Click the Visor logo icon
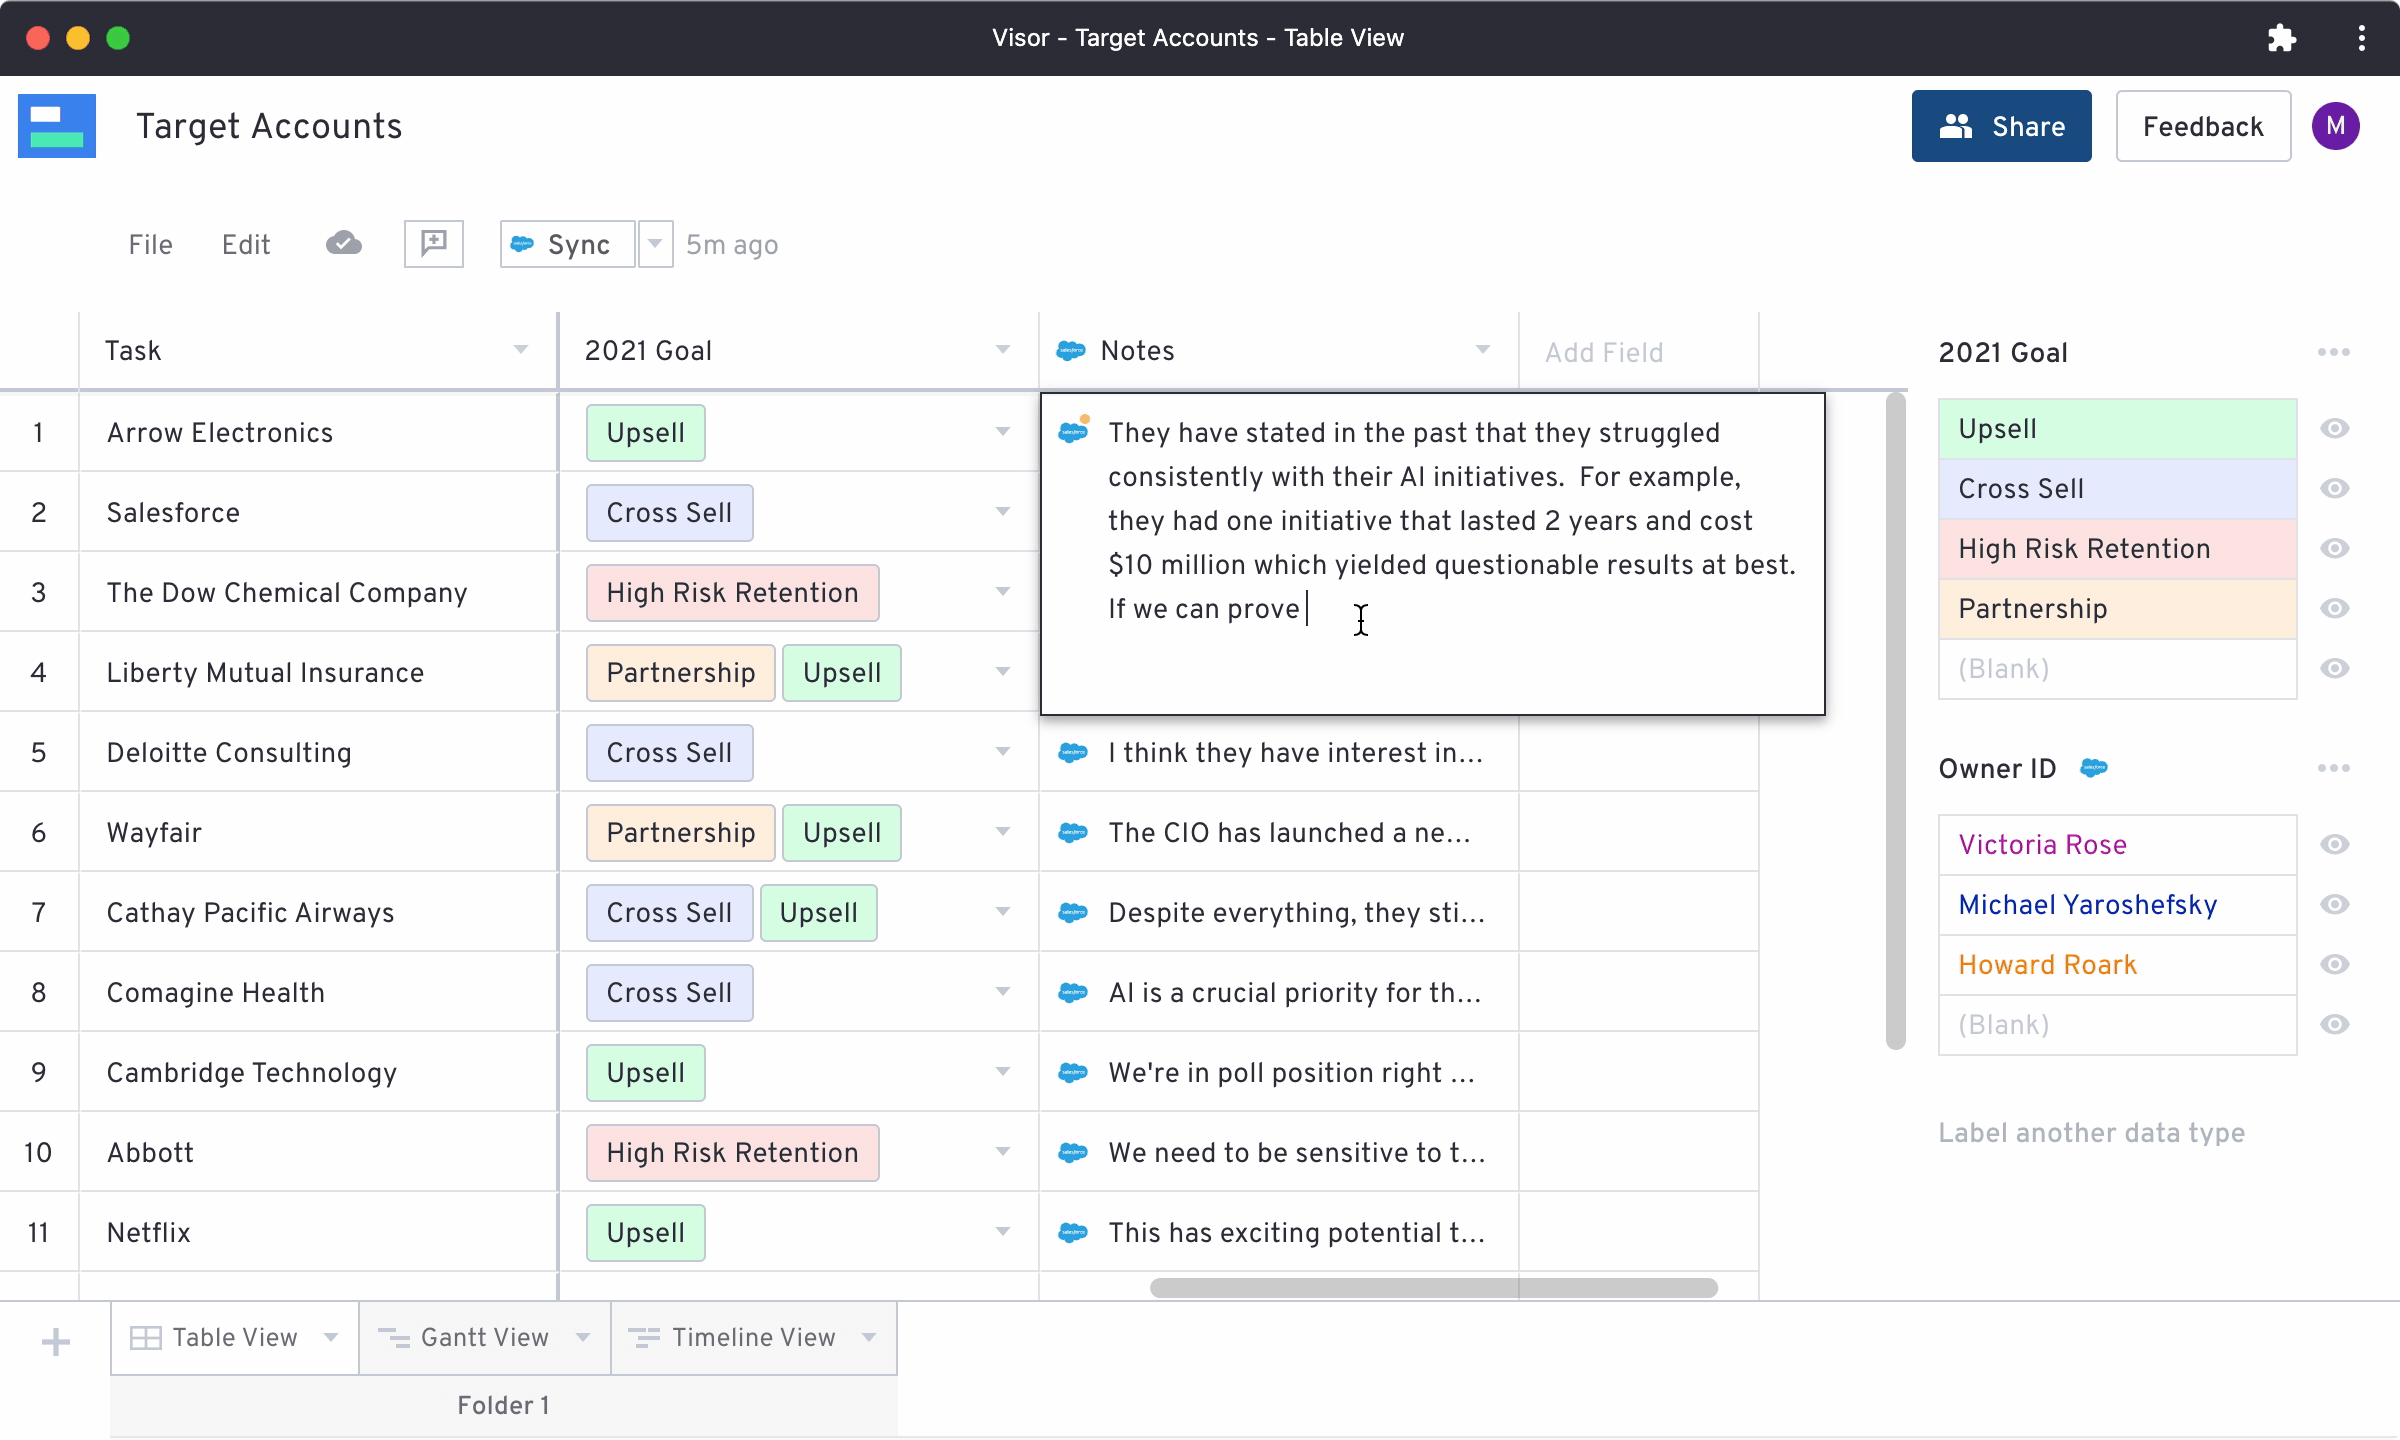This screenshot has height=1440, width=2400. click(x=57, y=126)
